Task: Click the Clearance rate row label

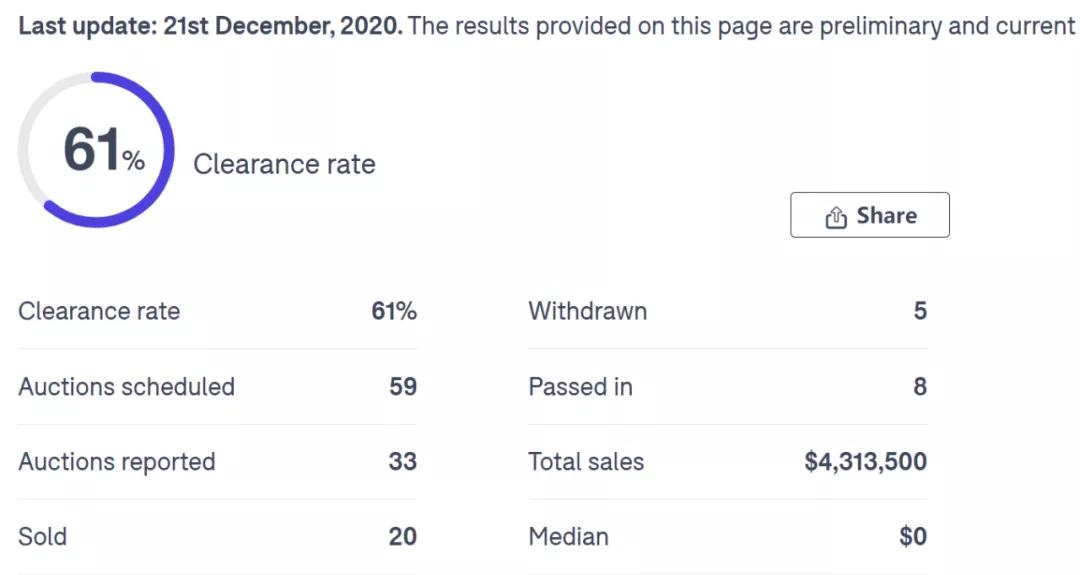Action: pyautogui.click(x=99, y=311)
